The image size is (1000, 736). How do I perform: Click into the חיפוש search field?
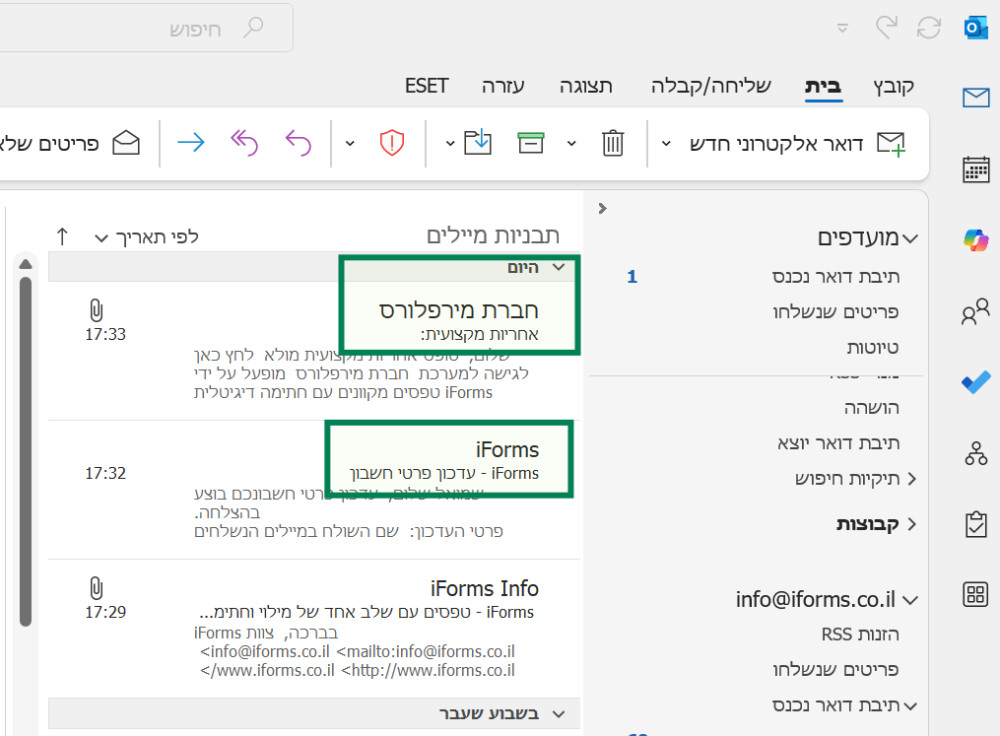pyautogui.click(x=145, y=28)
